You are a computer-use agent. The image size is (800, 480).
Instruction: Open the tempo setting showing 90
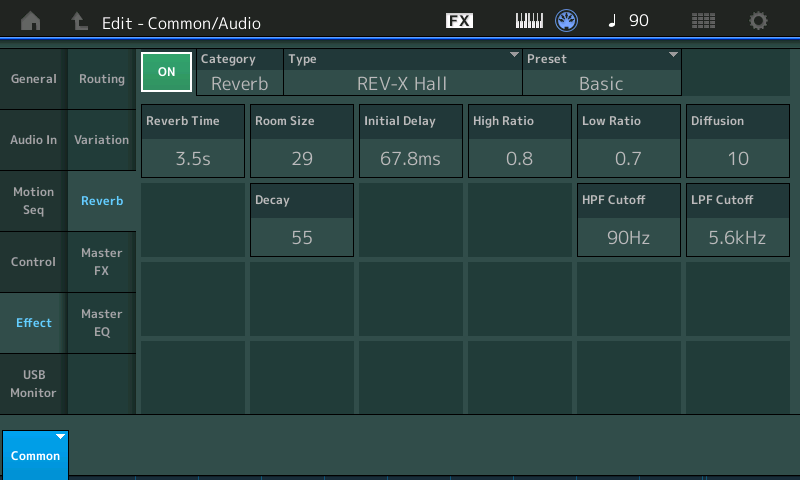click(629, 21)
